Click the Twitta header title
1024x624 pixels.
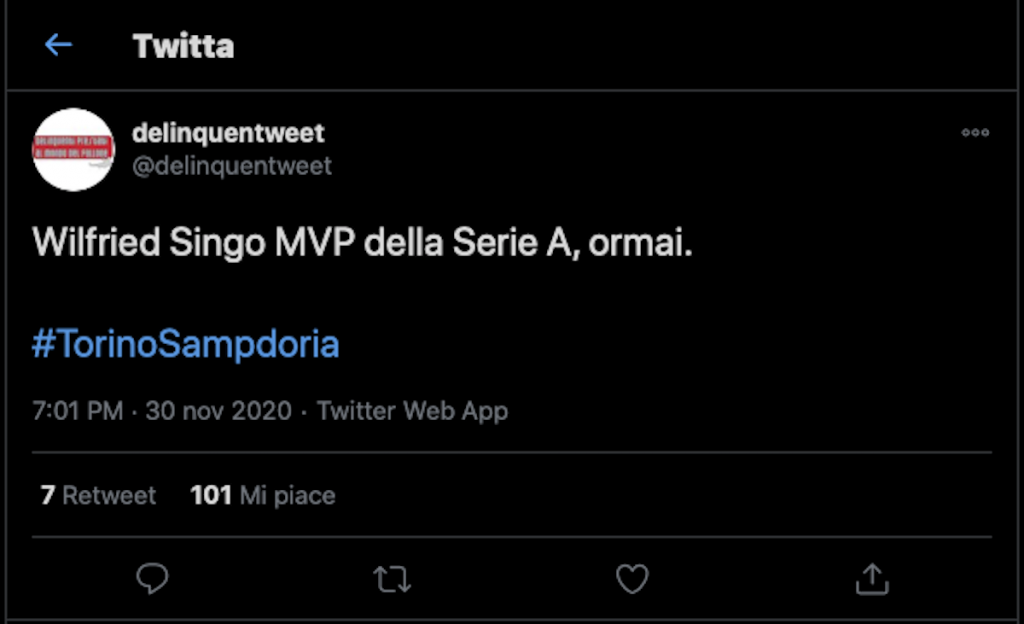[x=183, y=46]
